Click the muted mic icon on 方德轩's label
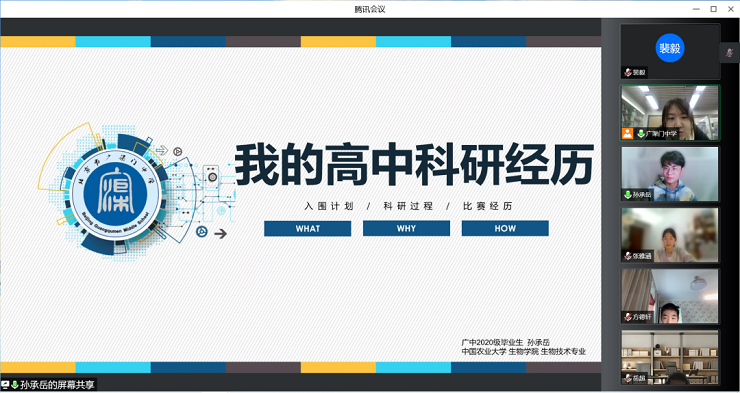The width and height of the screenshot is (740, 393). tap(628, 317)
